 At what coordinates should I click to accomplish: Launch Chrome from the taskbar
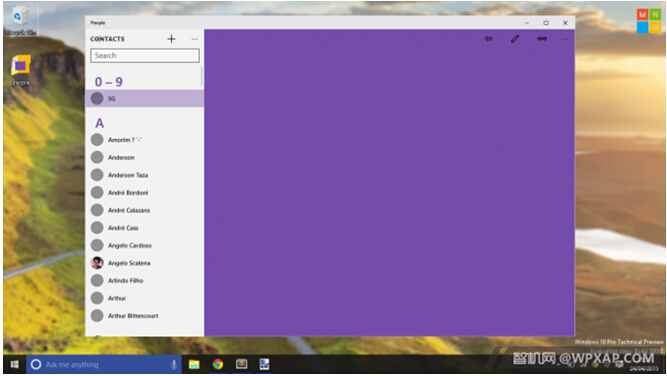(x=218, y=365)
